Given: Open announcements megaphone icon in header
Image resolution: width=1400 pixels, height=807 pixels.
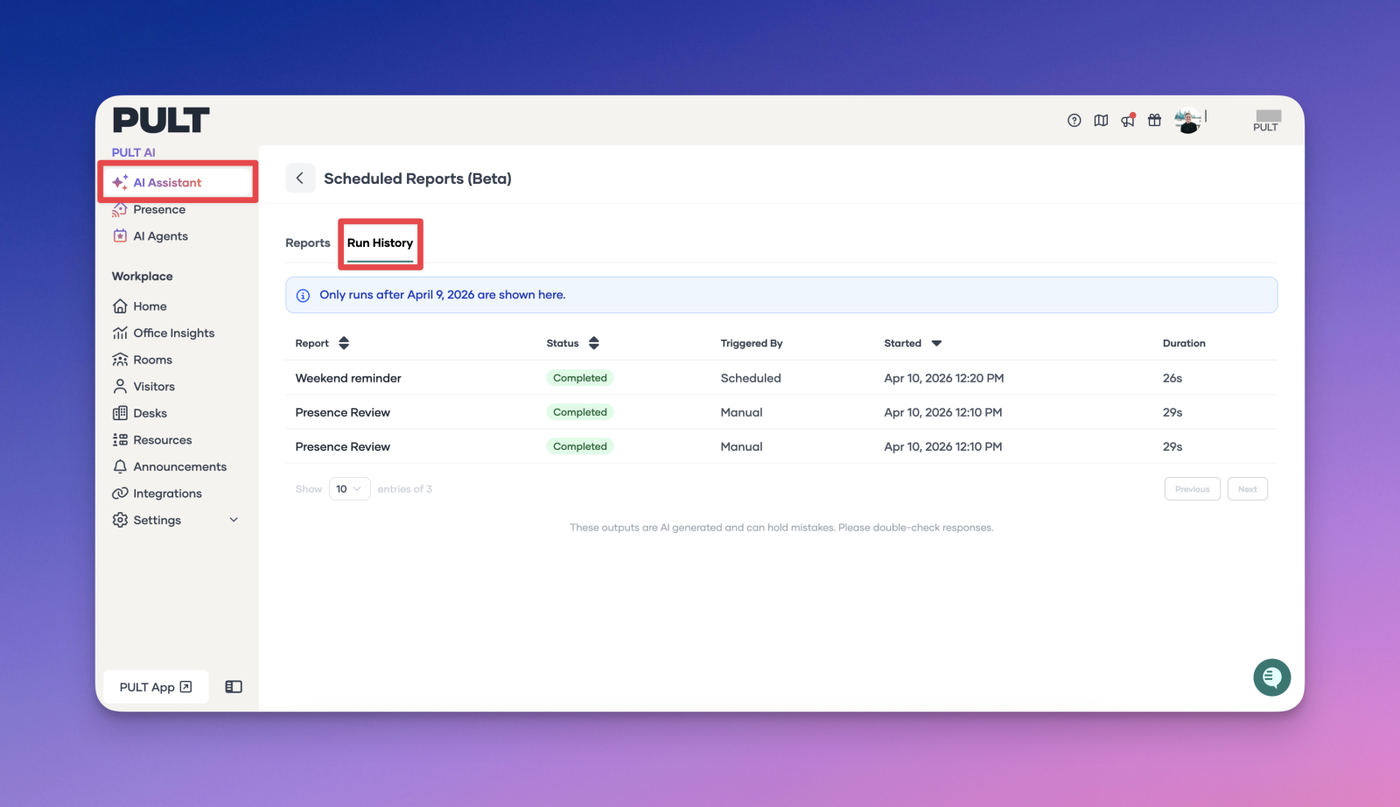Looking at the screenshot, I should (x=1128, y=120).
